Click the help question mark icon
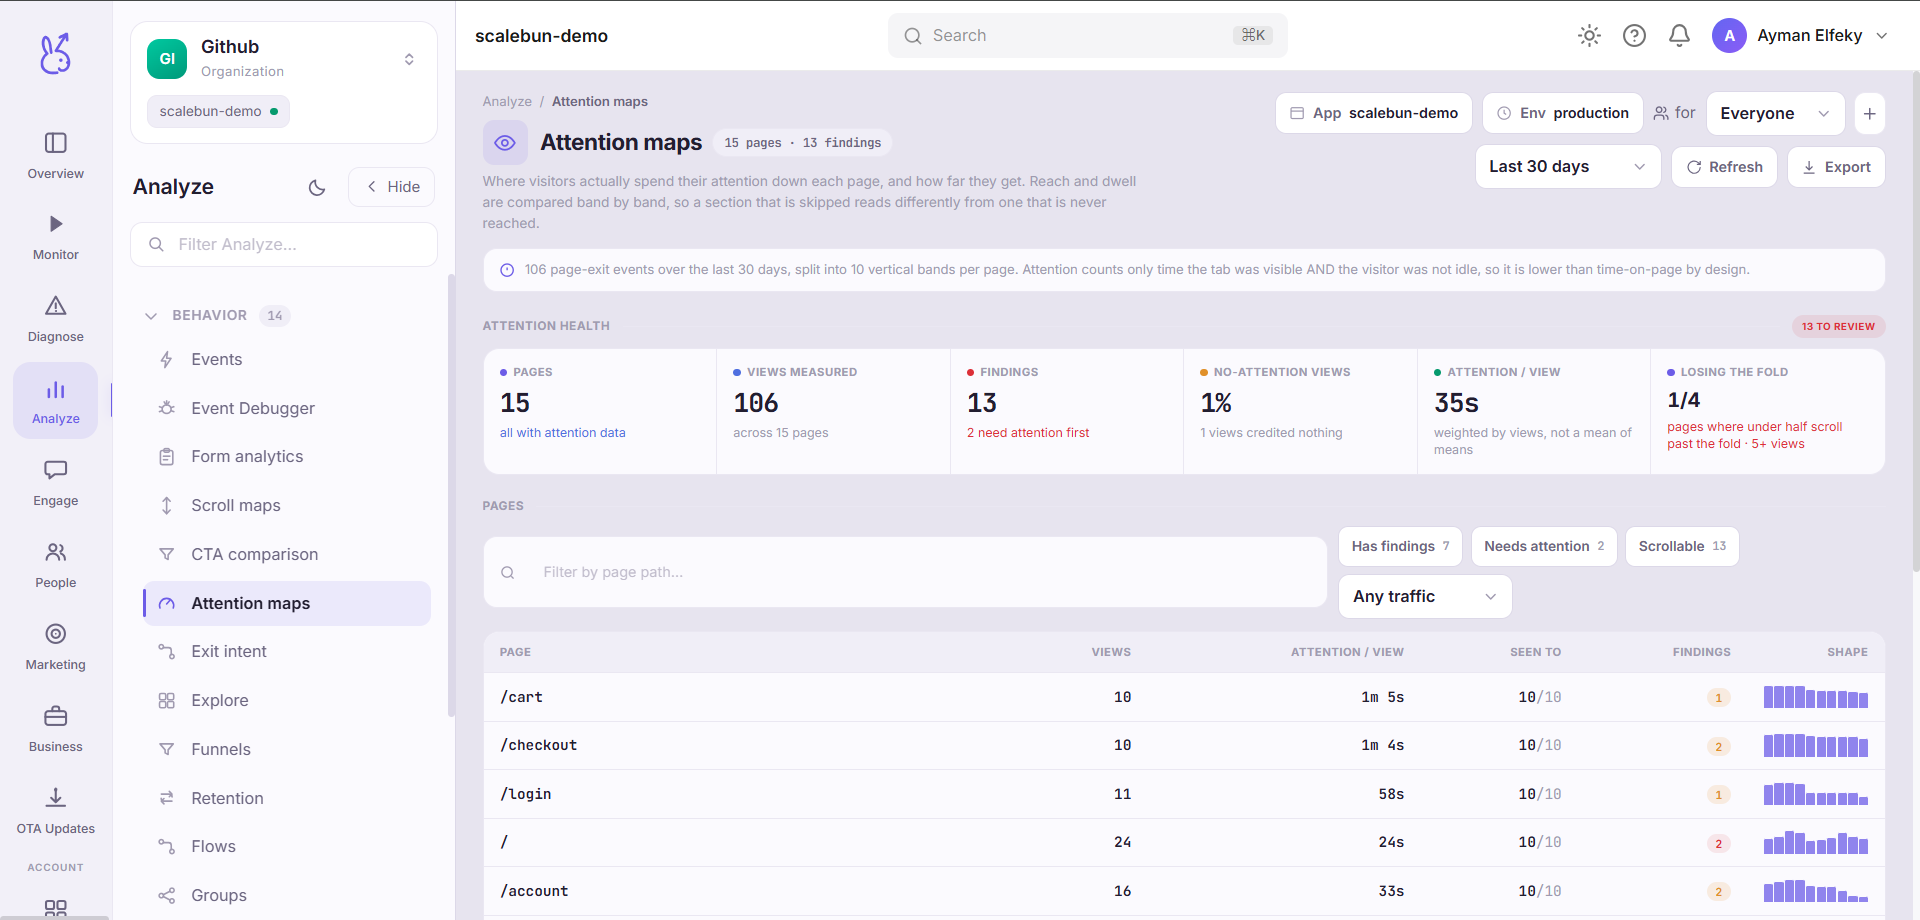Screen dimensions: 1920x920 tap(1634, 36)
